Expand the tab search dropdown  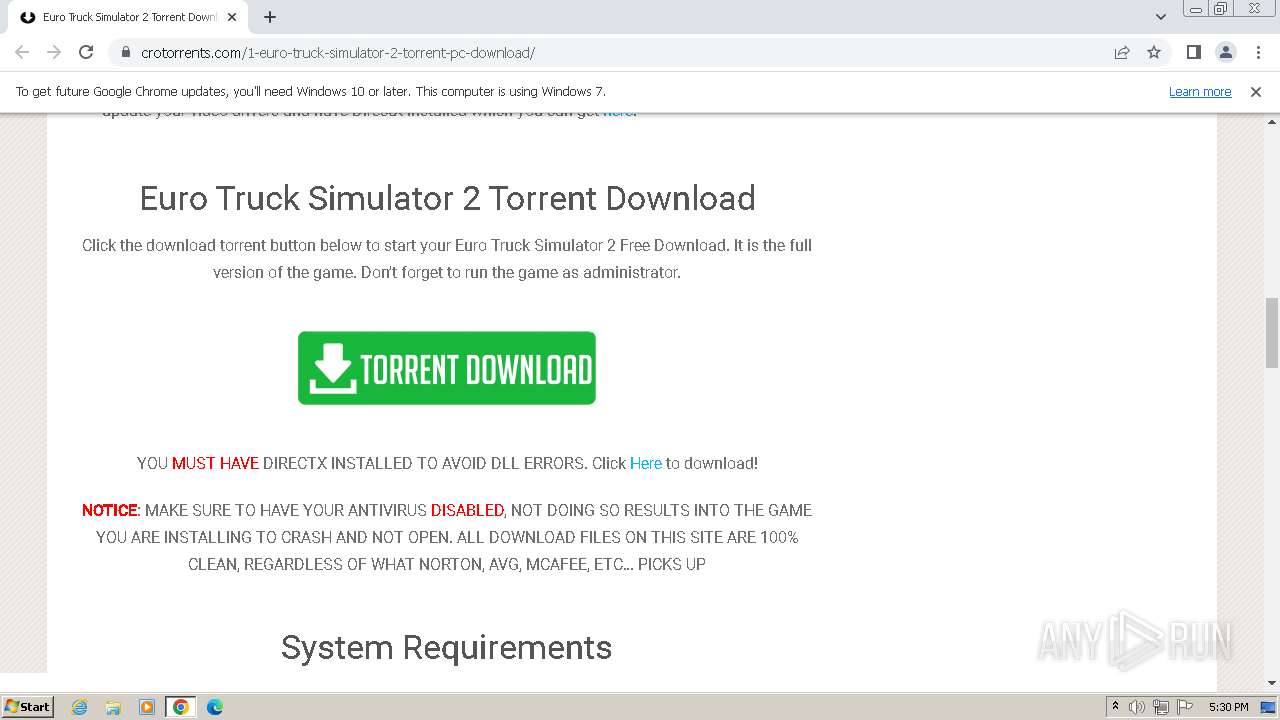(x=1161, y=17)
